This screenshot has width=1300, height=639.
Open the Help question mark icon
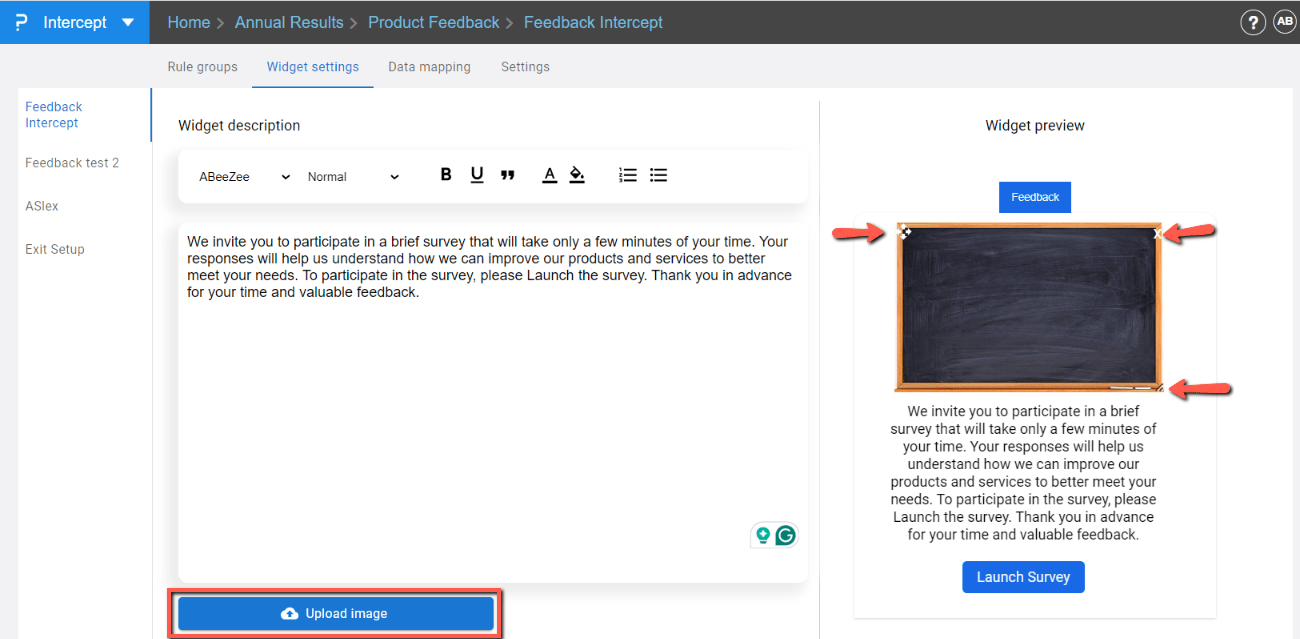[1253, 21]
